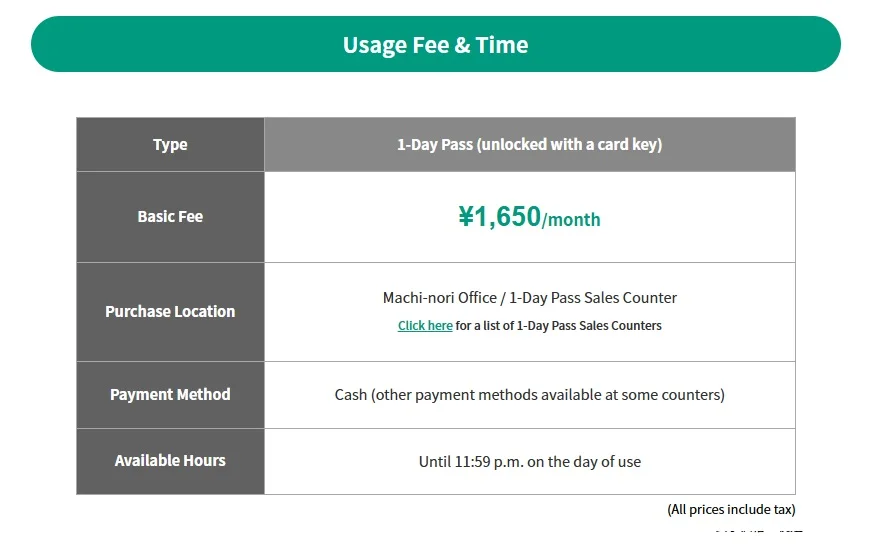Click the word "Until" in the hours row
The width and height of the screenshot is (889, 544).
click(436, 462)
